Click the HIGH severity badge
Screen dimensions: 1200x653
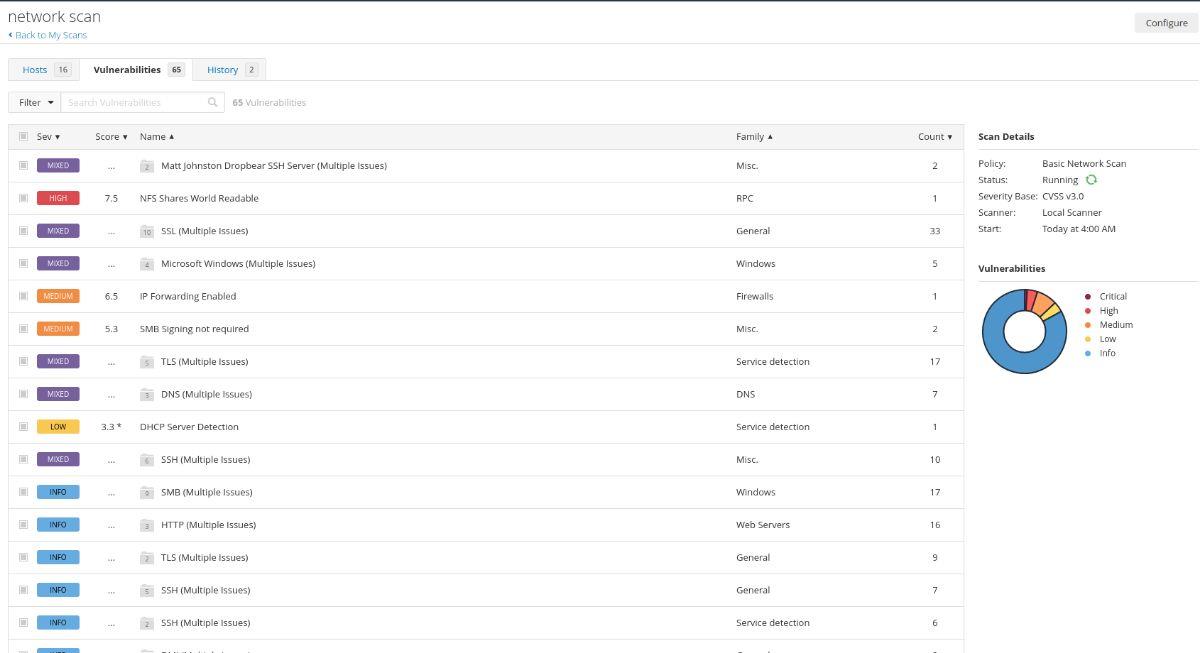58,198
